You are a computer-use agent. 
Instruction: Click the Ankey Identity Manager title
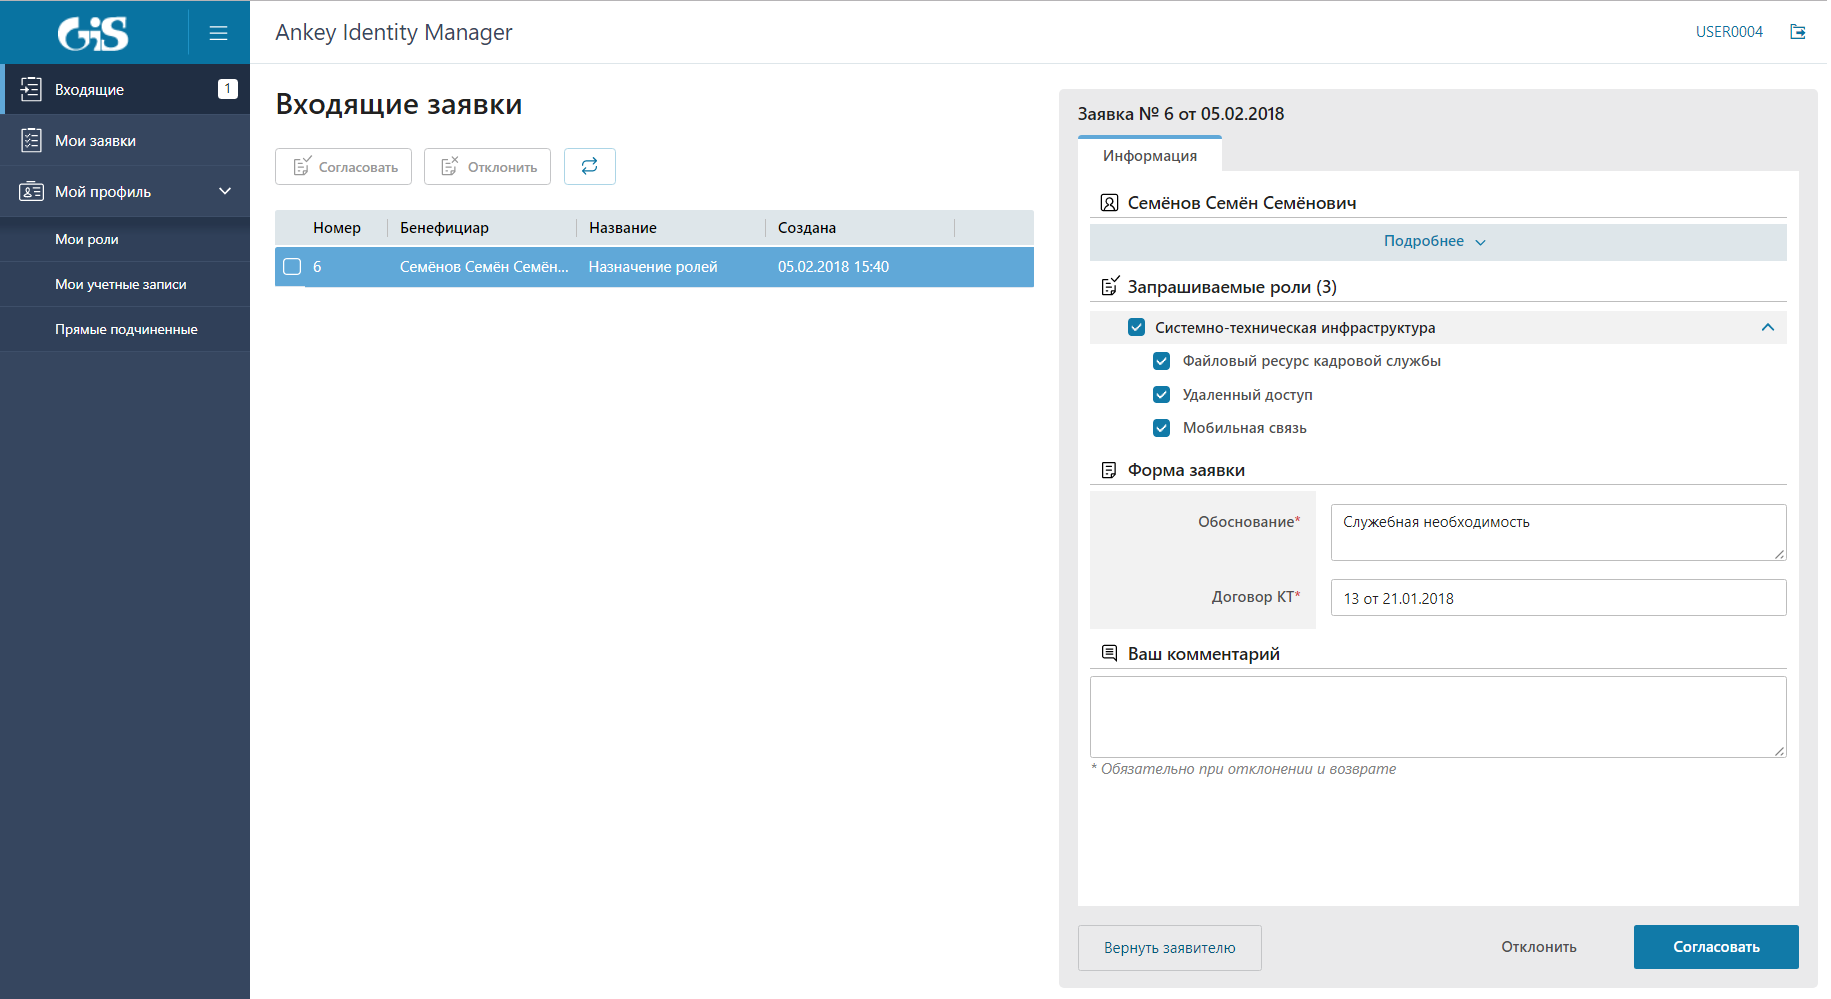coord(394,32)
